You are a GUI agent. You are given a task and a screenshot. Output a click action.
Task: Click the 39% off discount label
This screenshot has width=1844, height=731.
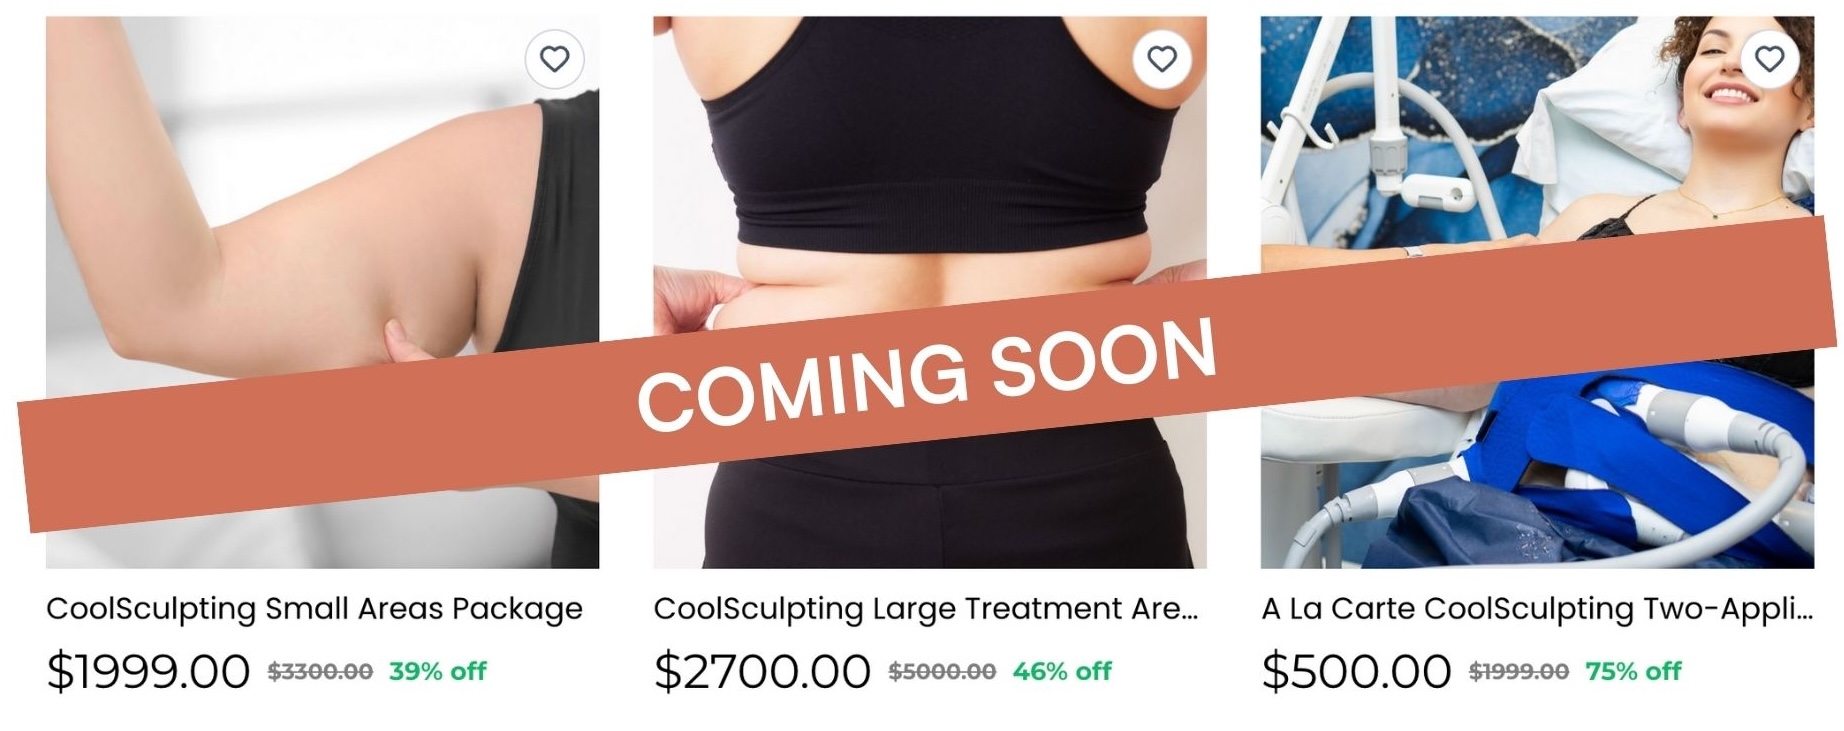click(438, 672)
